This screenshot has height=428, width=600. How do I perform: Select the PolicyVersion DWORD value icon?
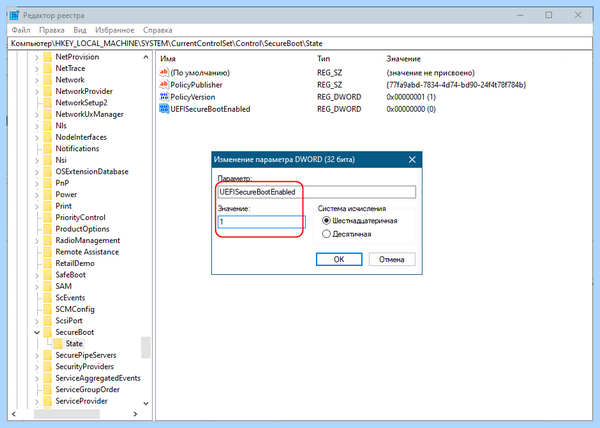tap(164, 97)
